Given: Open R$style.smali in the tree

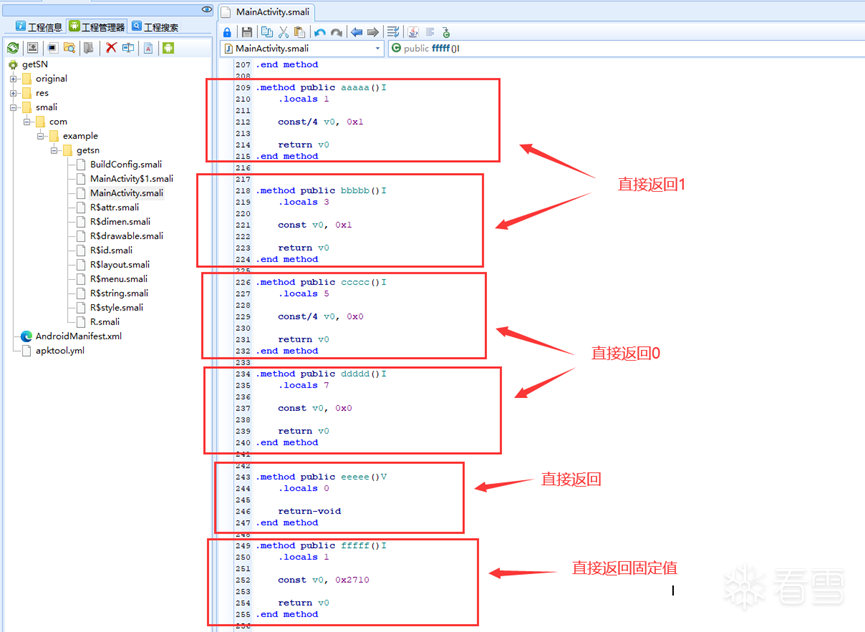Looking at the screenshot, I should pyautogui.click(x=117, y=308).
